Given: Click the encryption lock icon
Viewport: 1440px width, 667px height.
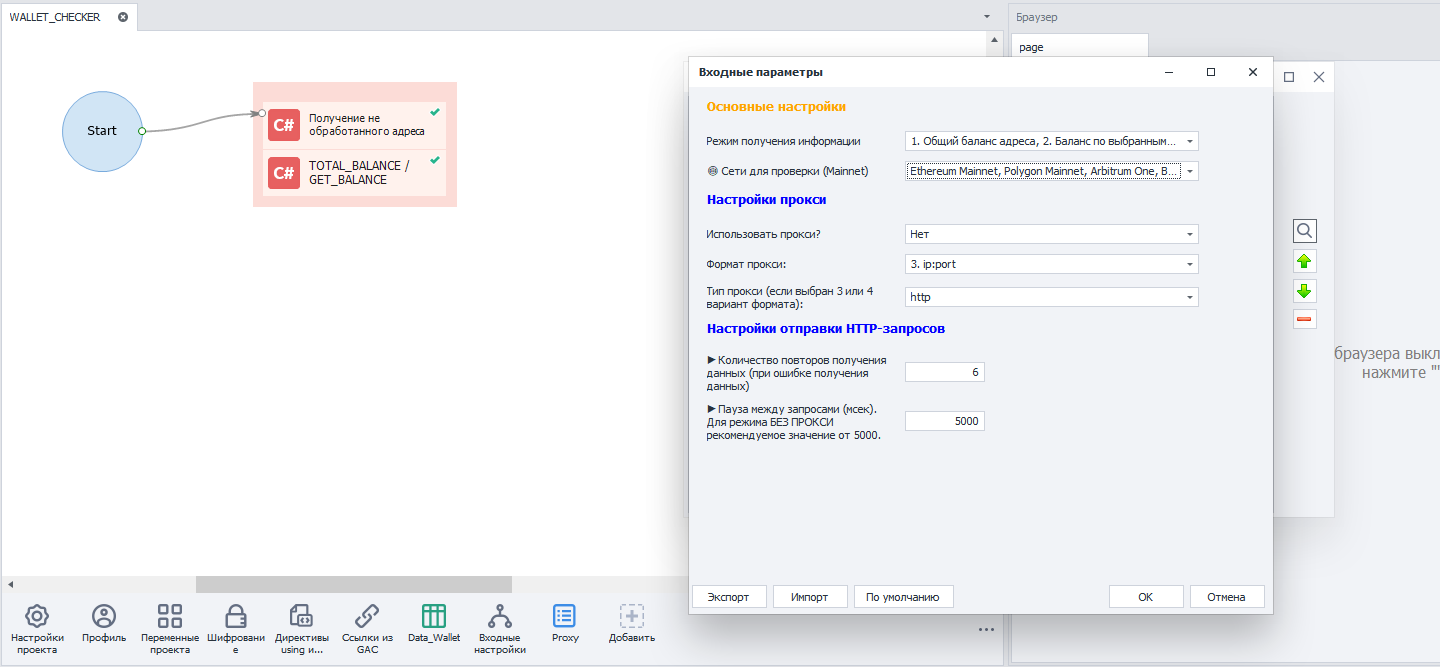Looking at the screenshot, I should [236, 616].
